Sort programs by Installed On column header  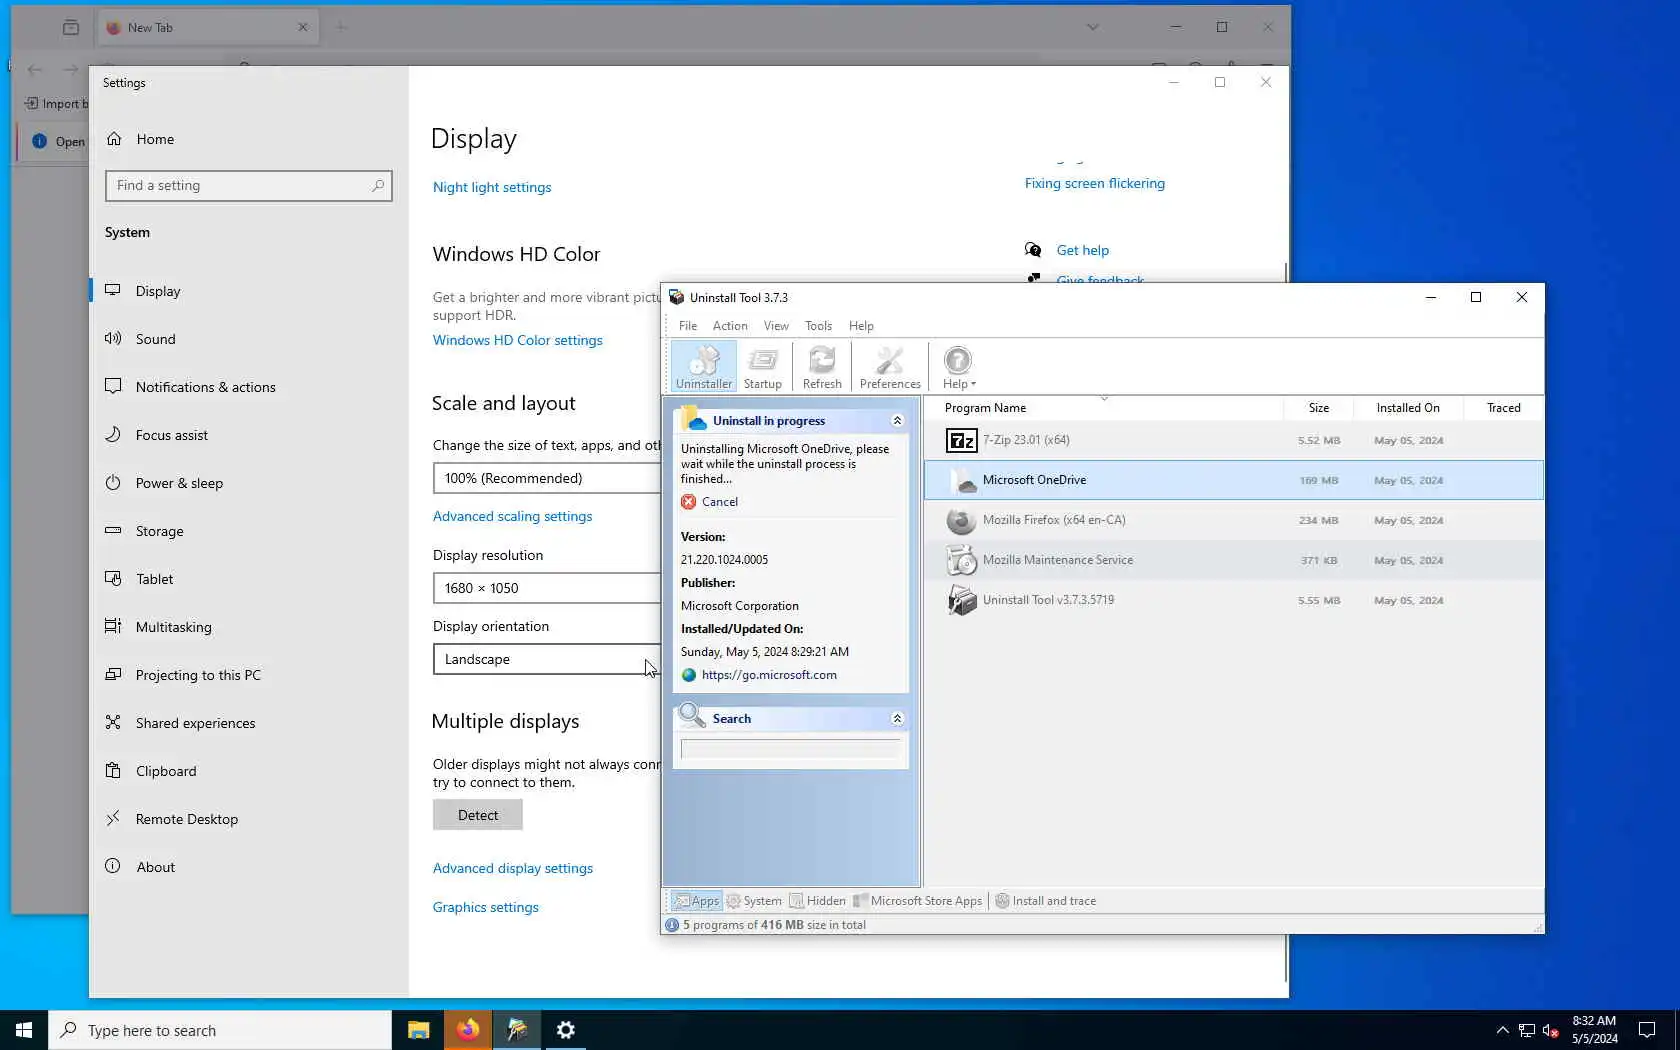tap(1408, 408)
